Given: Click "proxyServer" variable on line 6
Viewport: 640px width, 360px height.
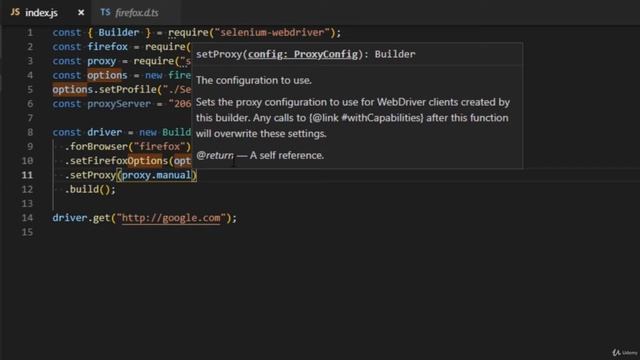Looking at the screenshot, I should point(119,104).
